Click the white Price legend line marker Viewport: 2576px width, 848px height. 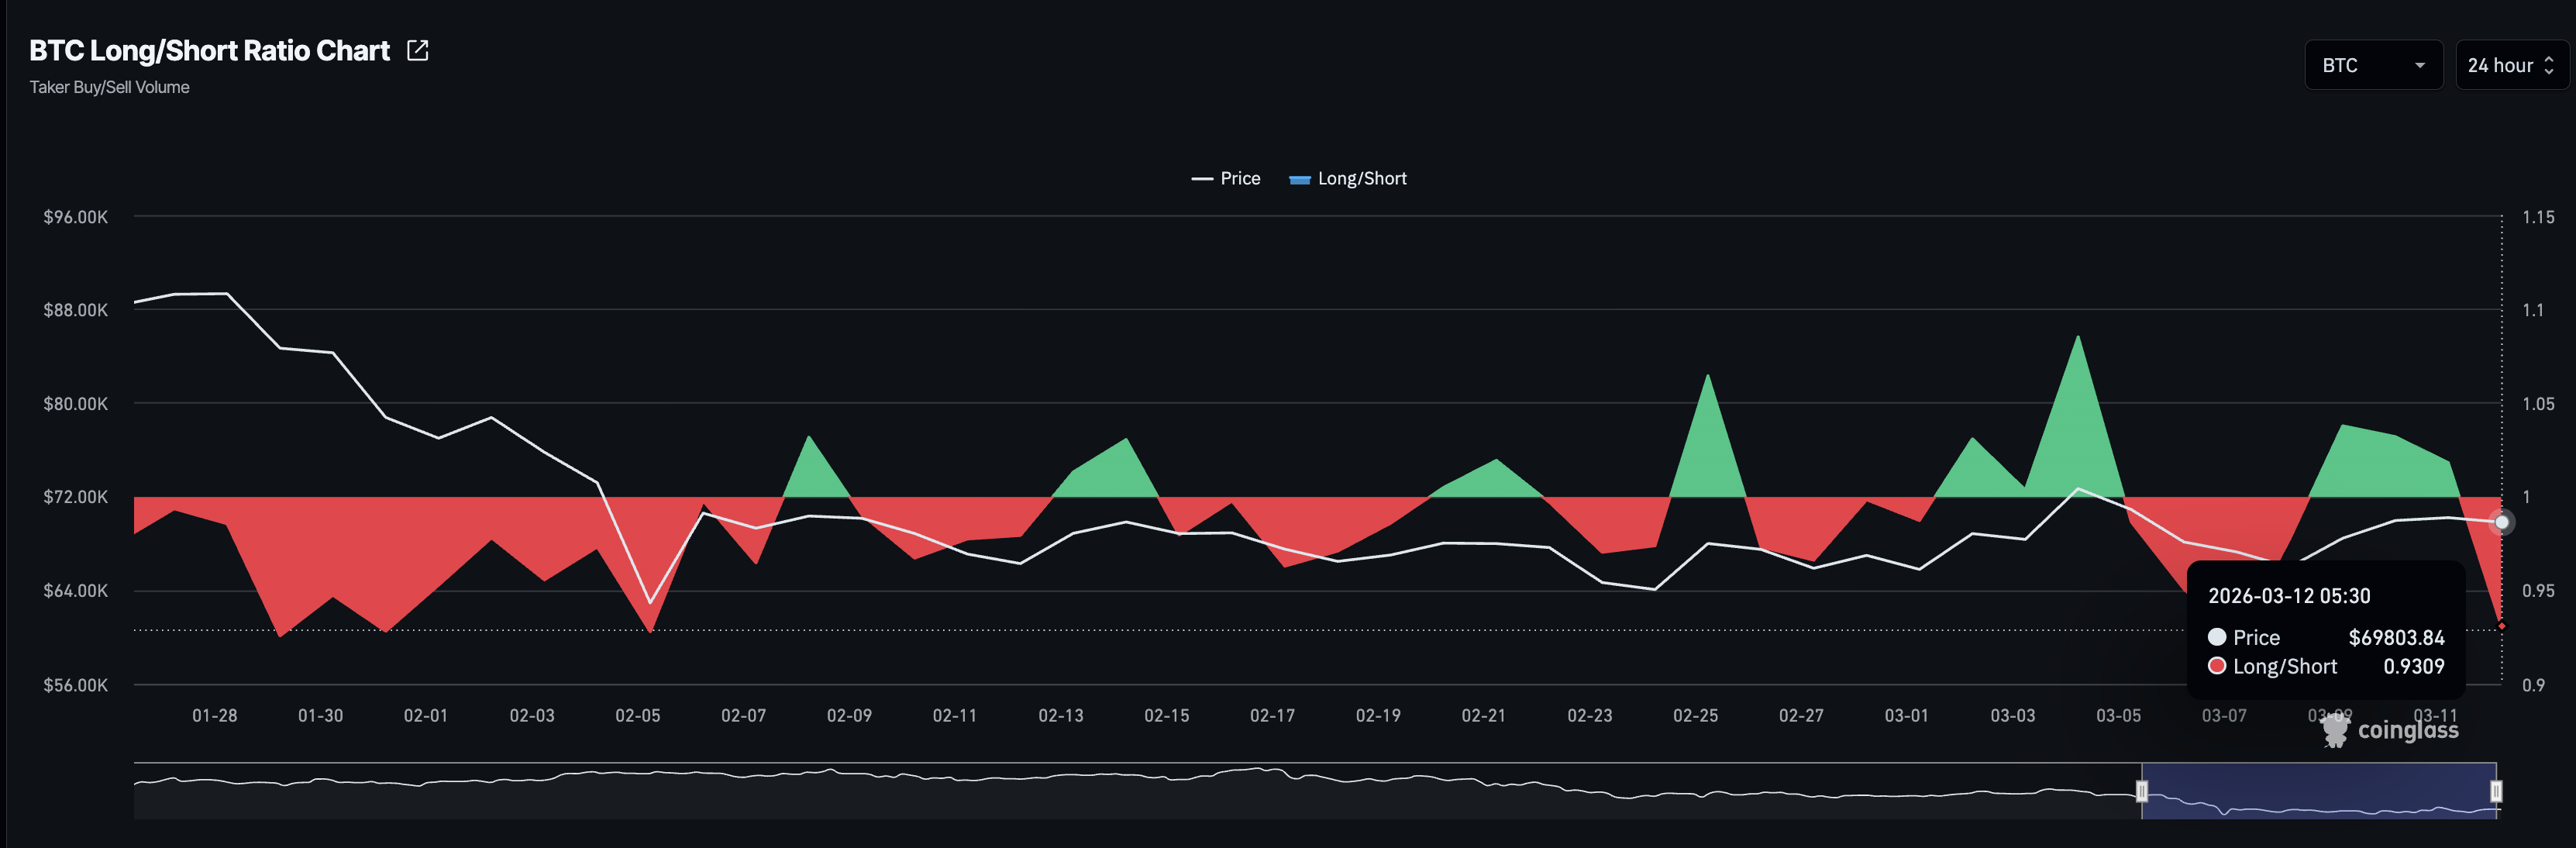[x=1201, y=179]
